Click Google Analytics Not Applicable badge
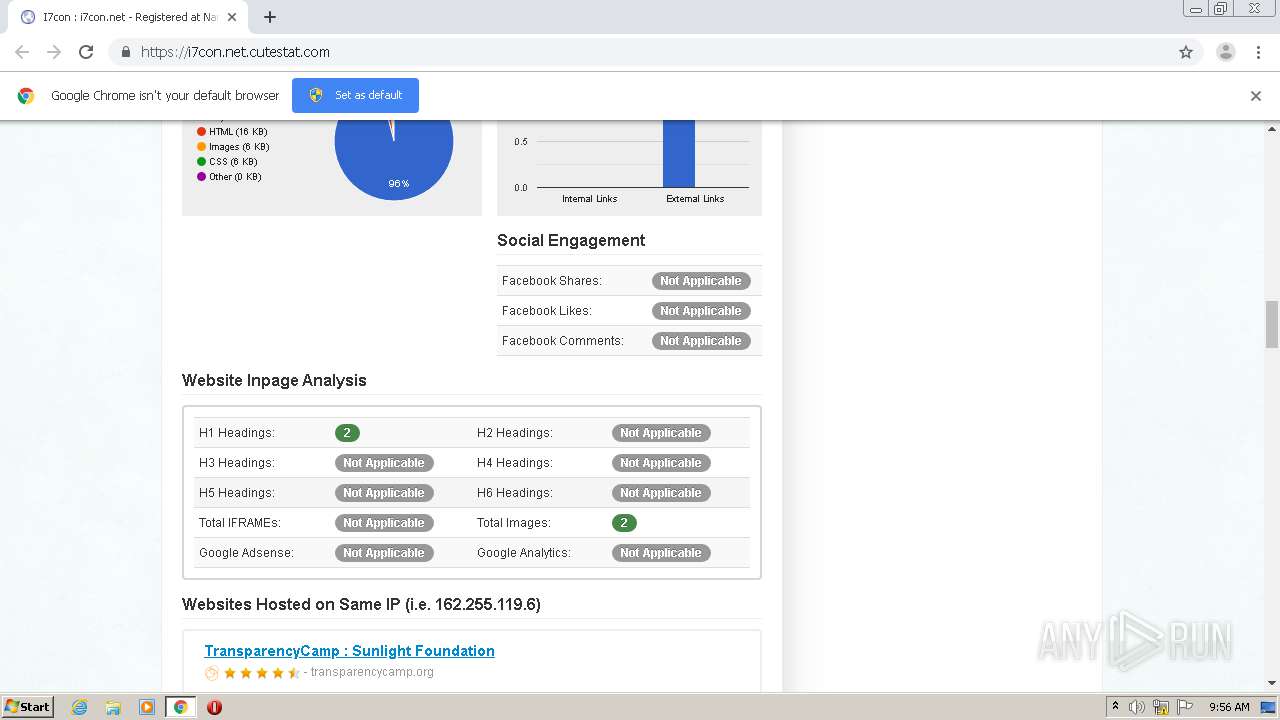Viewport: 1280px width, 720px height. coord(661,553)
